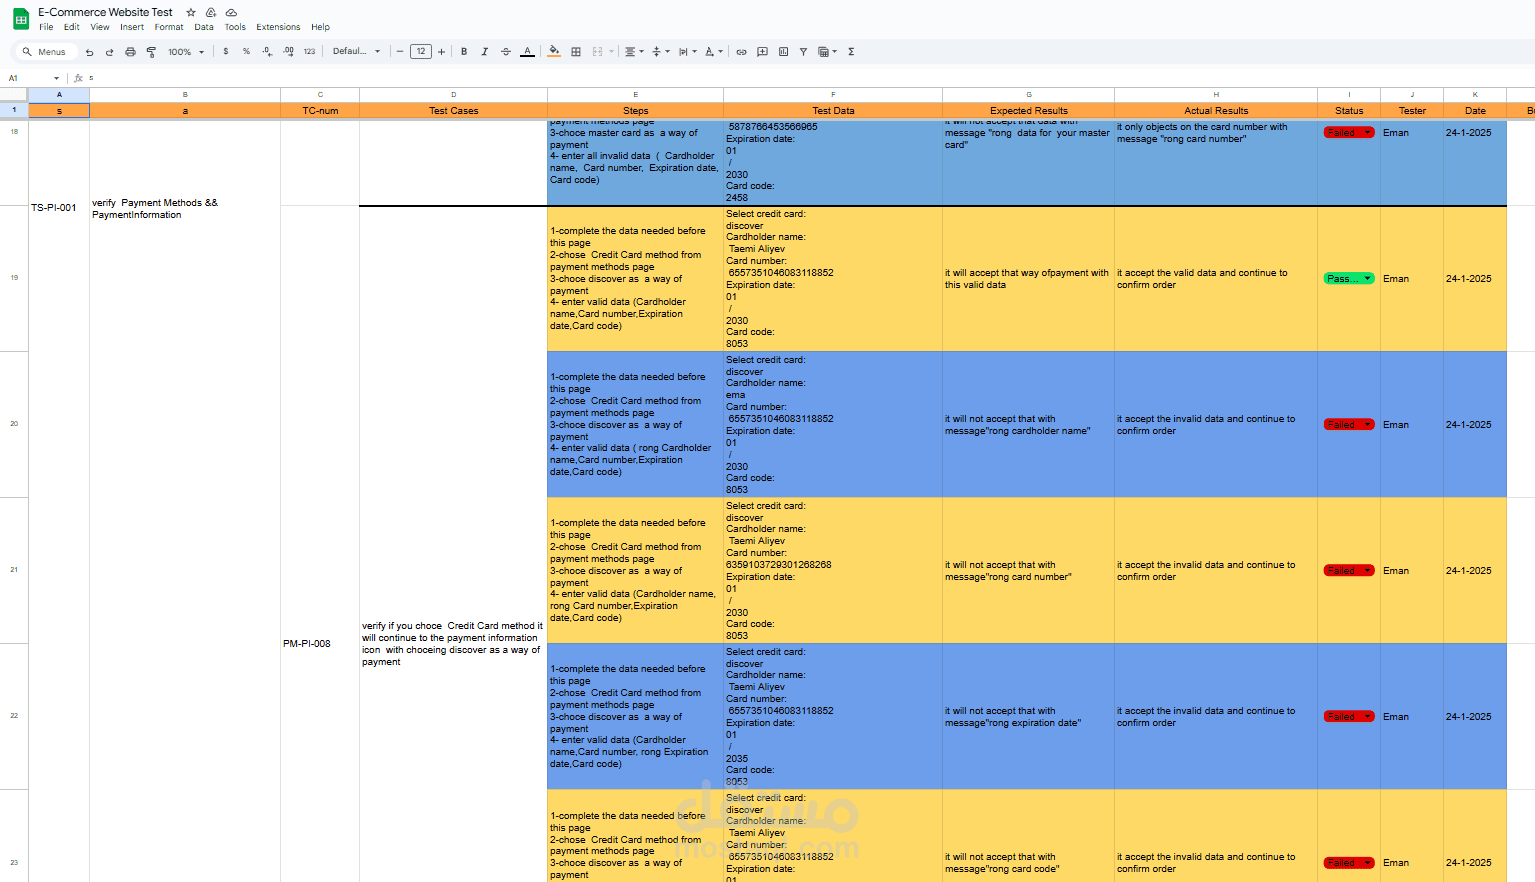Image resolution: width=1535 pixels, height=882 pixels.
Task: Print the spreadsheet
Action: (x=130, y=52)
